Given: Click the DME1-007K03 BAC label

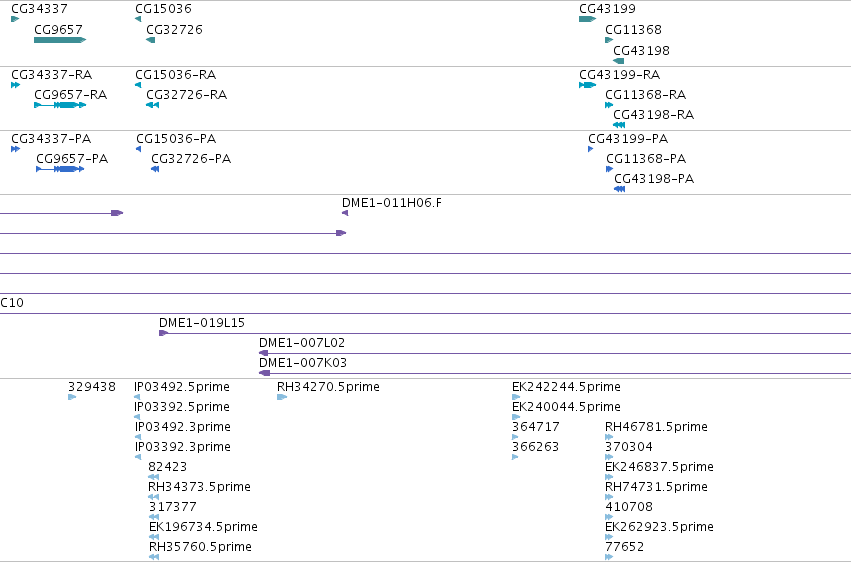Looking at the screenshot, I should 302,362.
